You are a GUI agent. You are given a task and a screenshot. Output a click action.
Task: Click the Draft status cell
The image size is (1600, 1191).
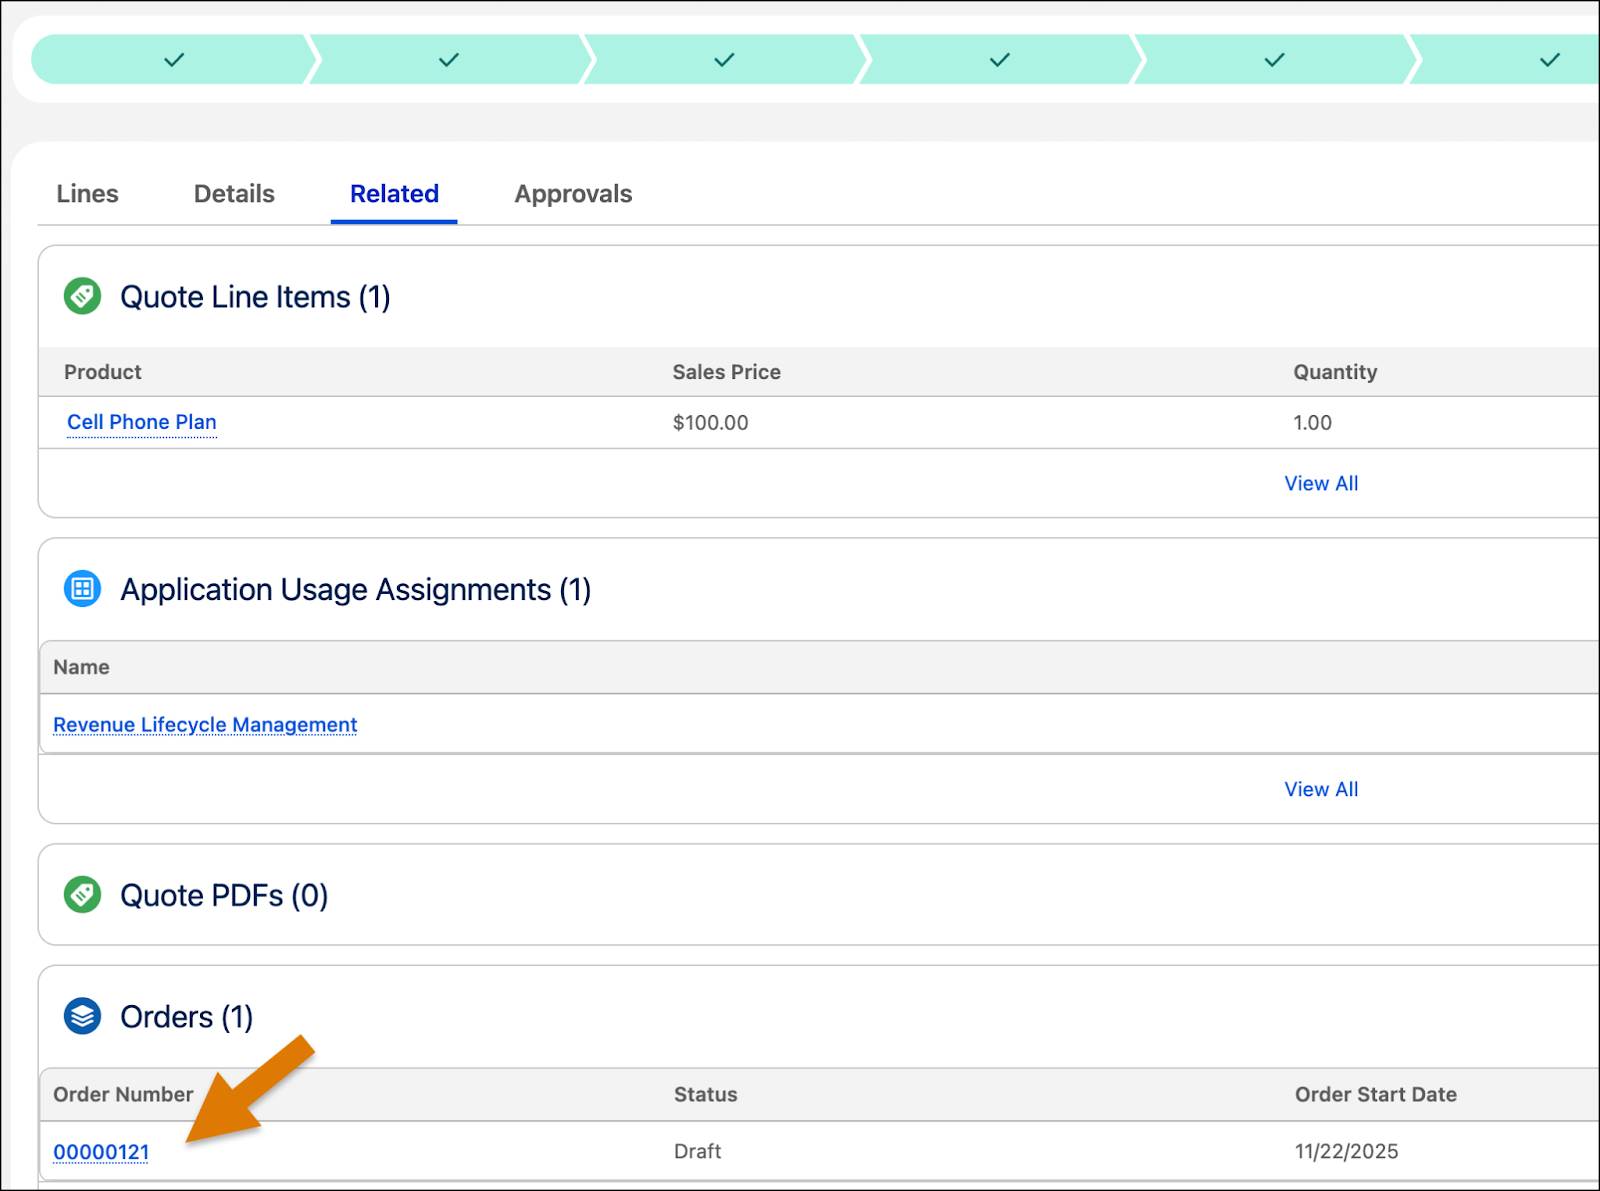(x=697, y=1151)
